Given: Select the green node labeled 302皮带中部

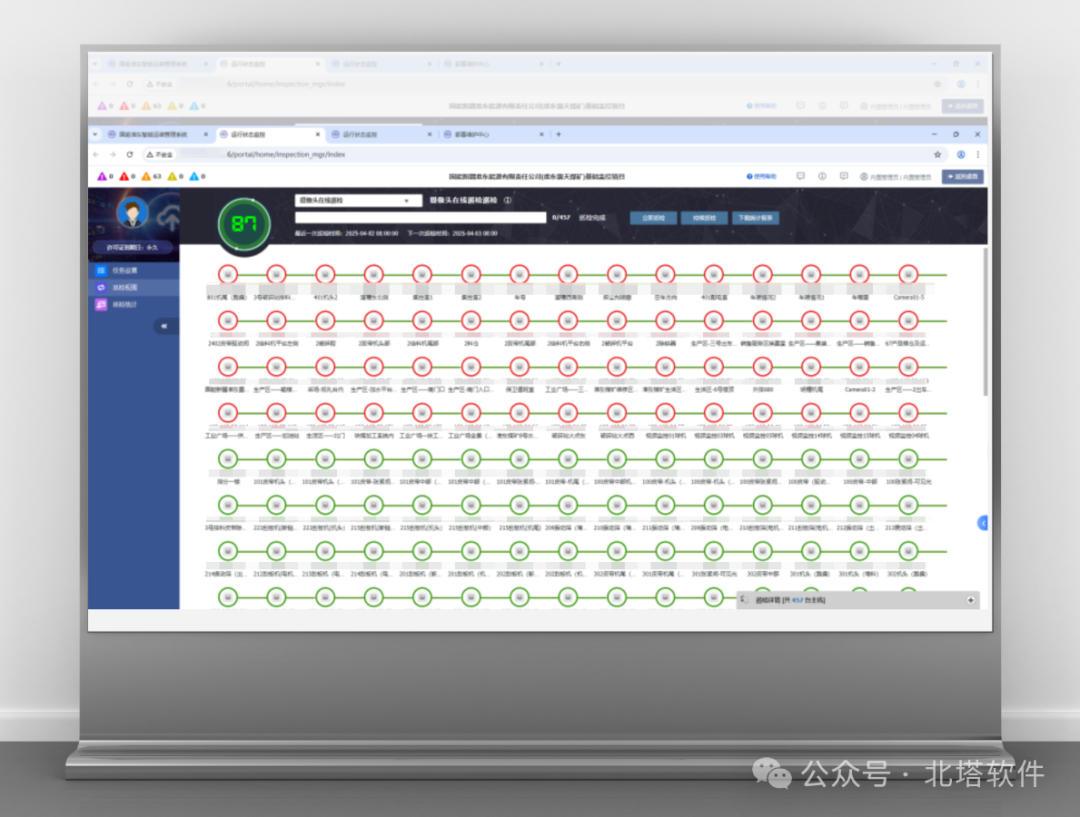Looking at the screenshot, I should pos(762,551).
